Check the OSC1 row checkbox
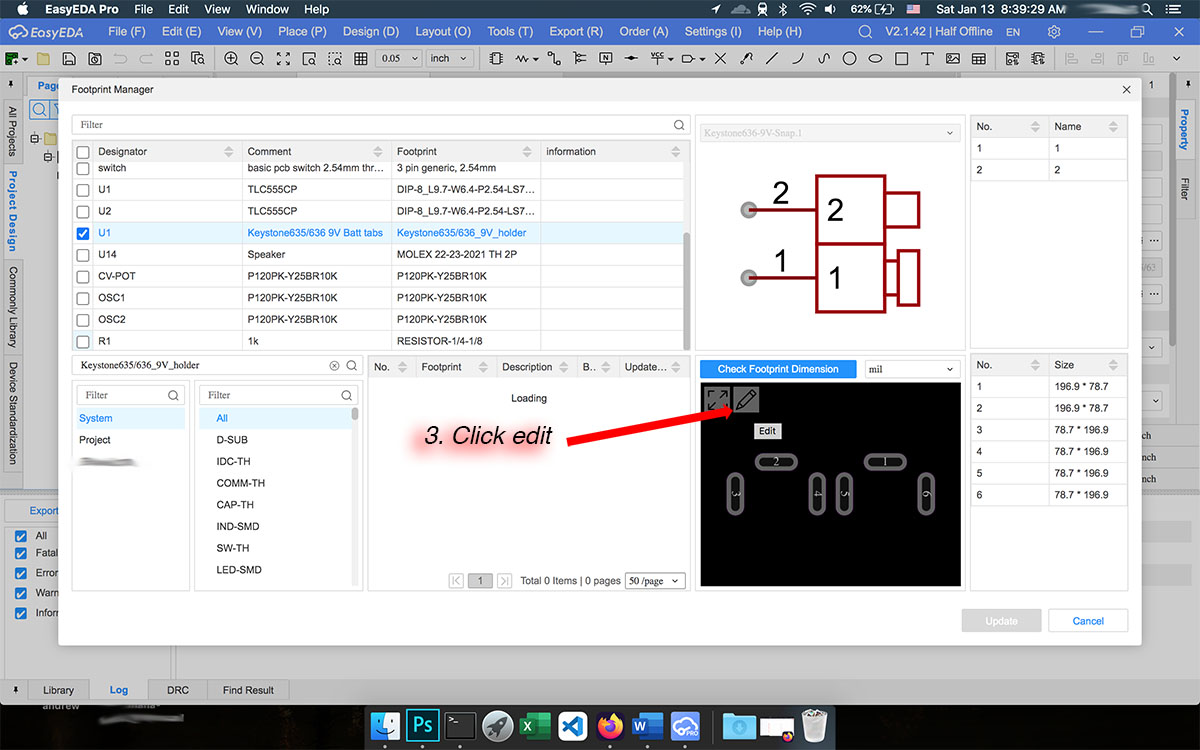 (x=83, y=298)
